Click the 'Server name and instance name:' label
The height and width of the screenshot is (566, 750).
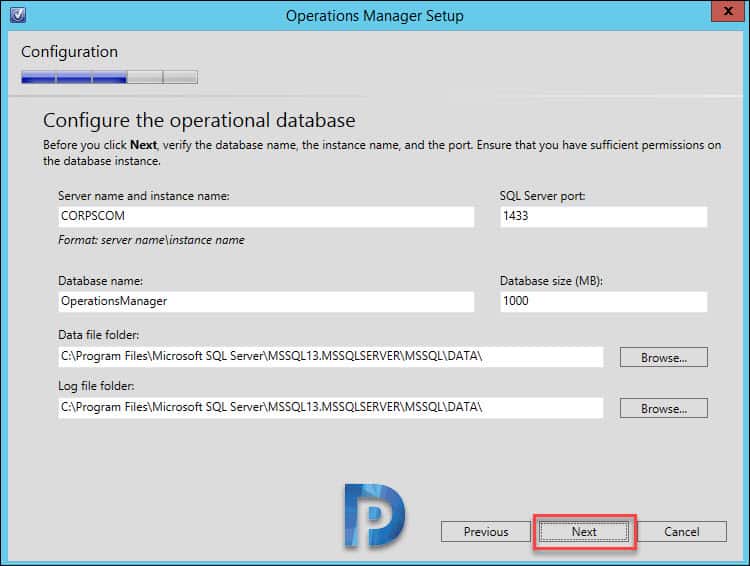point(143,196)
